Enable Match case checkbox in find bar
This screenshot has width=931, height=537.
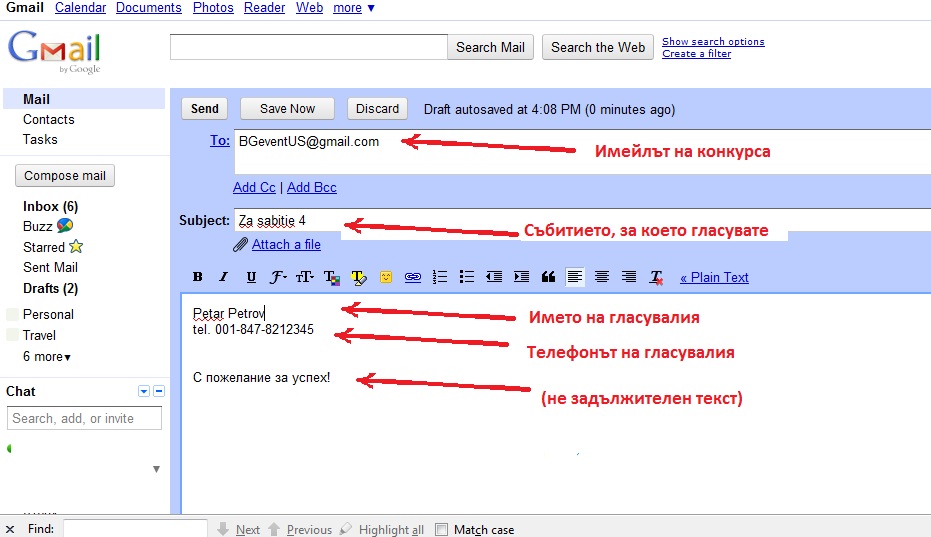click(441, 530)
